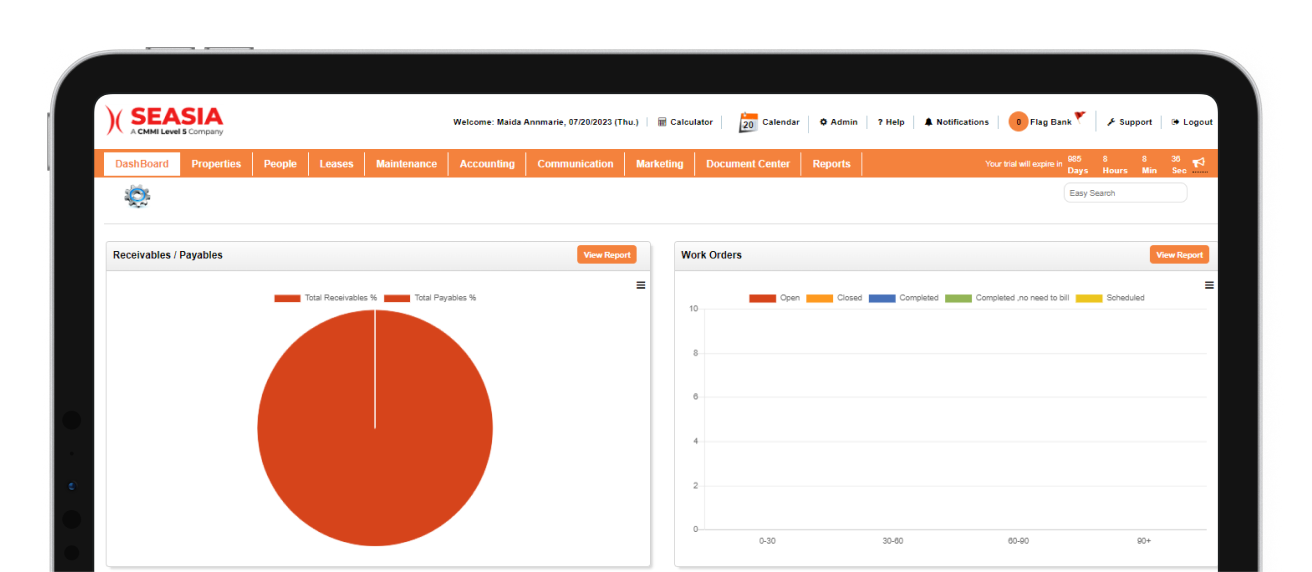
Task: Switch to the Accounting tab
Action: tap(487, 164)
